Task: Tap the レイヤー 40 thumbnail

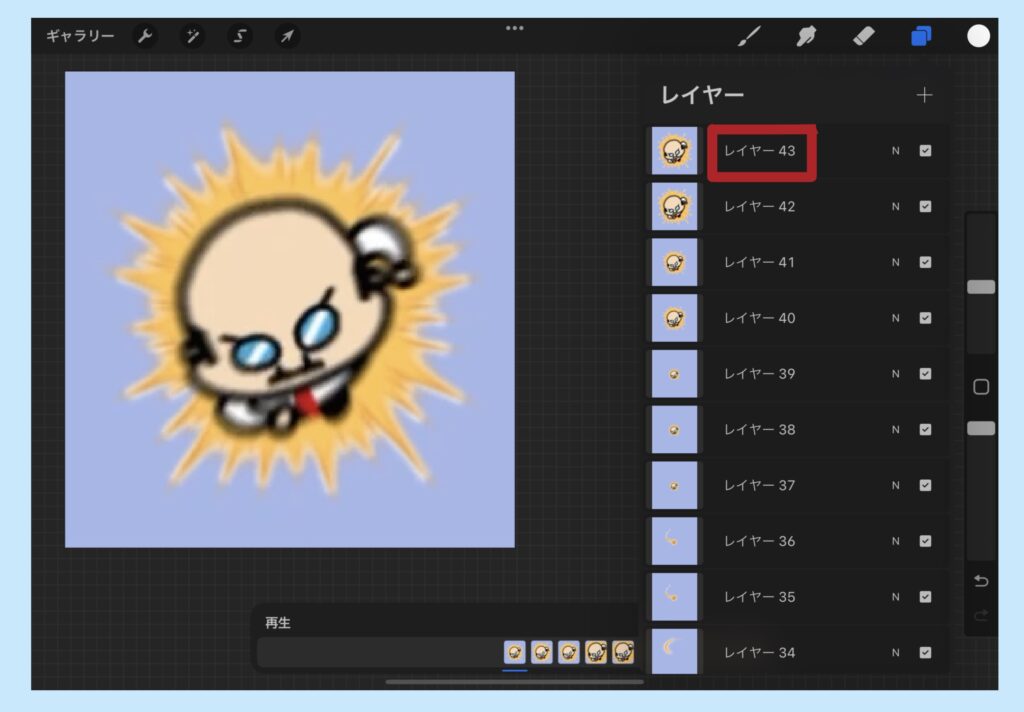Action: click(675, 318)
